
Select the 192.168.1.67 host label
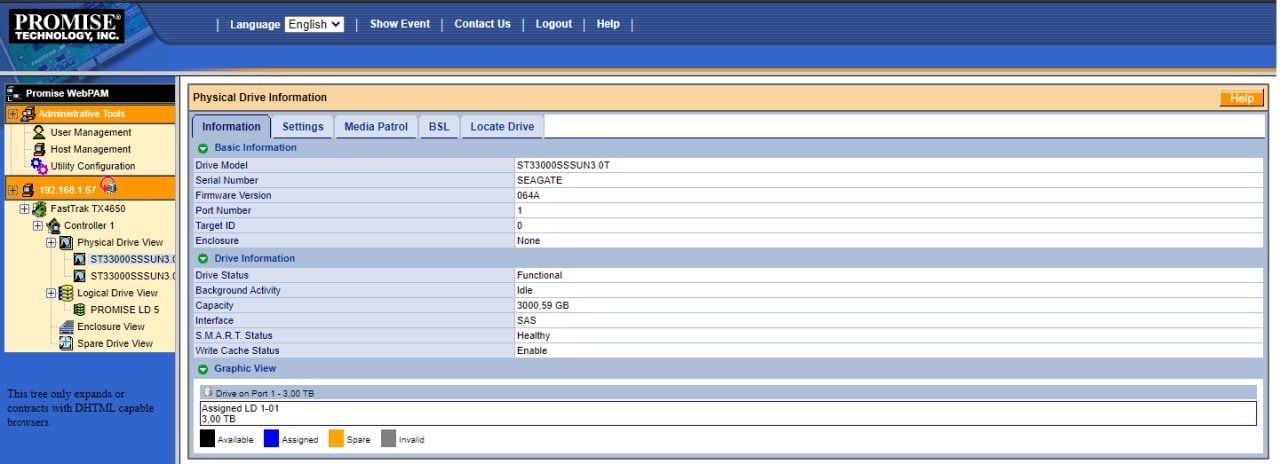[x=68, y=189]
